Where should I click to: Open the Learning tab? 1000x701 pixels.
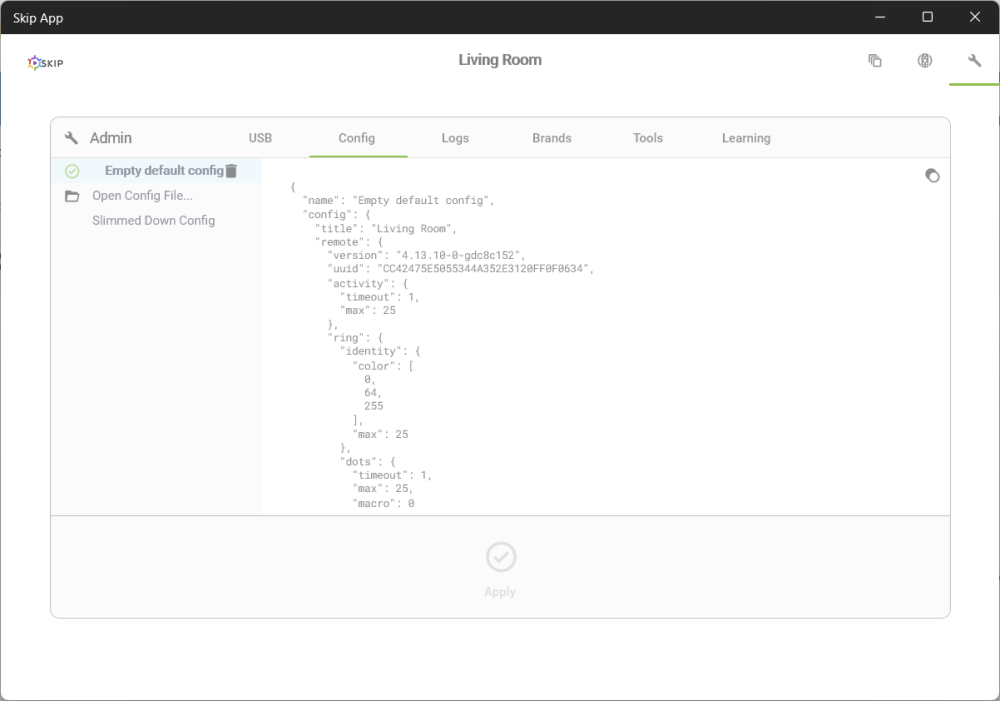pos(746,138)
